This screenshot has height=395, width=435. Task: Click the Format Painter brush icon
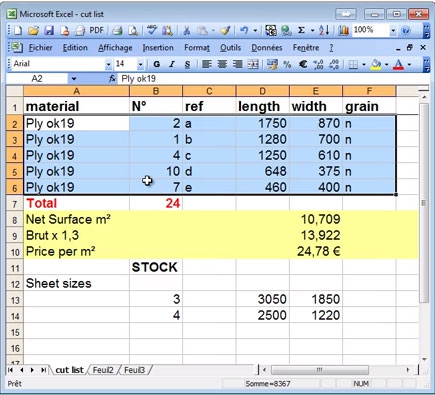coord(225,30)
